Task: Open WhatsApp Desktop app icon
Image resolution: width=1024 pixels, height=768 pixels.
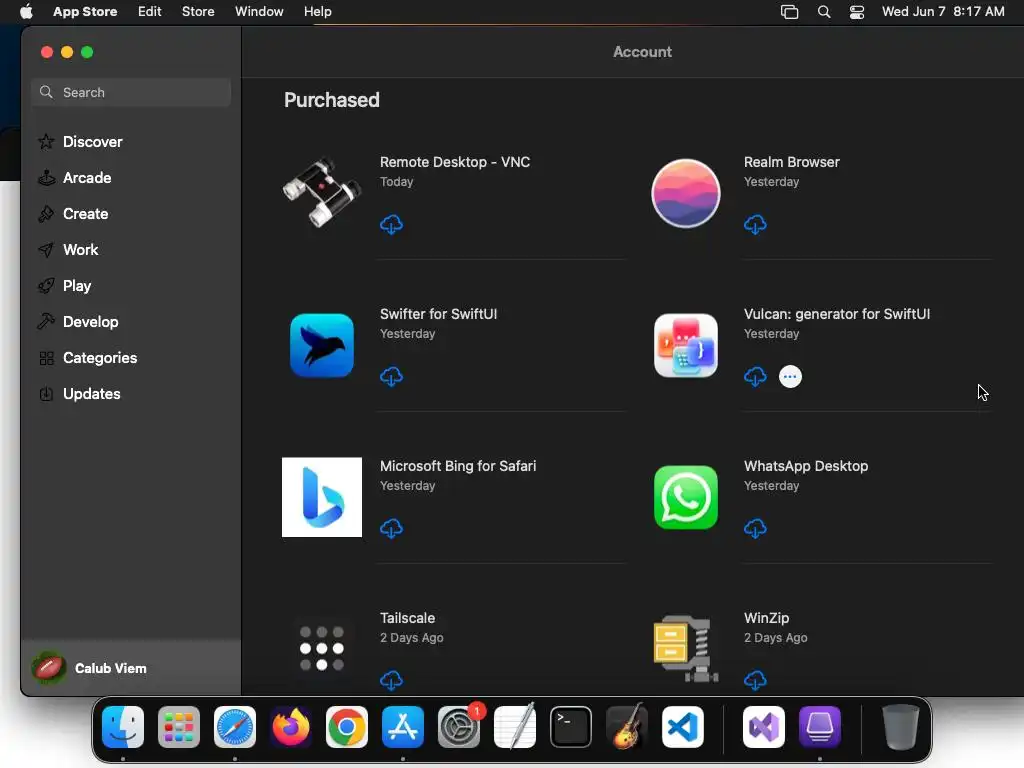Action: [686, 497]
